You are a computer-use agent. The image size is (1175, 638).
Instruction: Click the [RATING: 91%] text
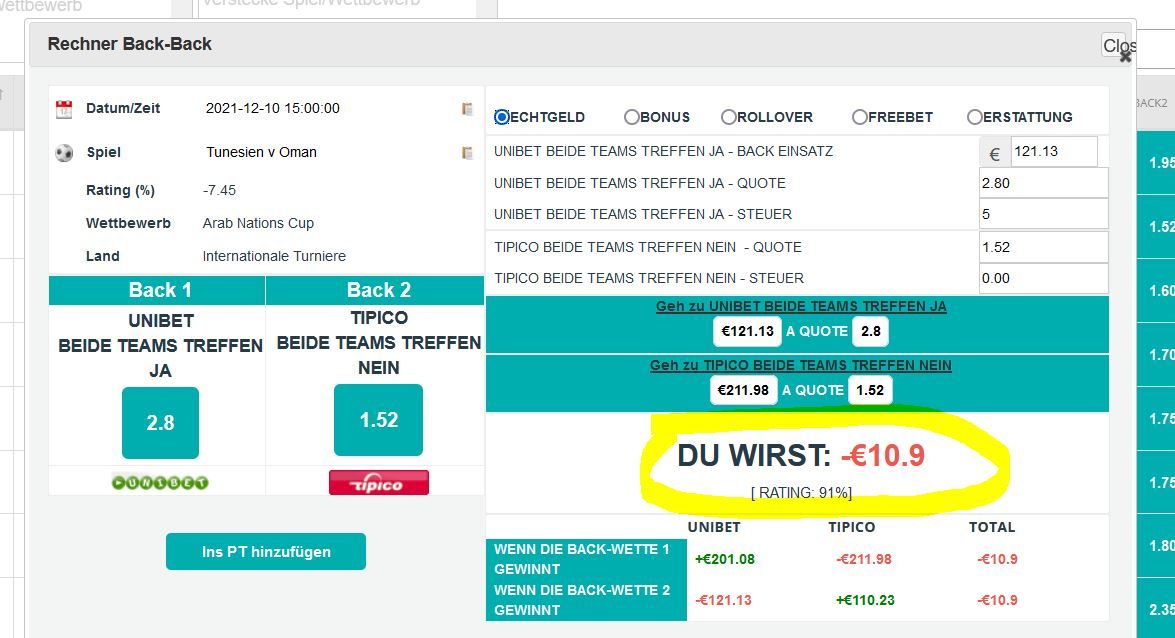coord(802,493)
